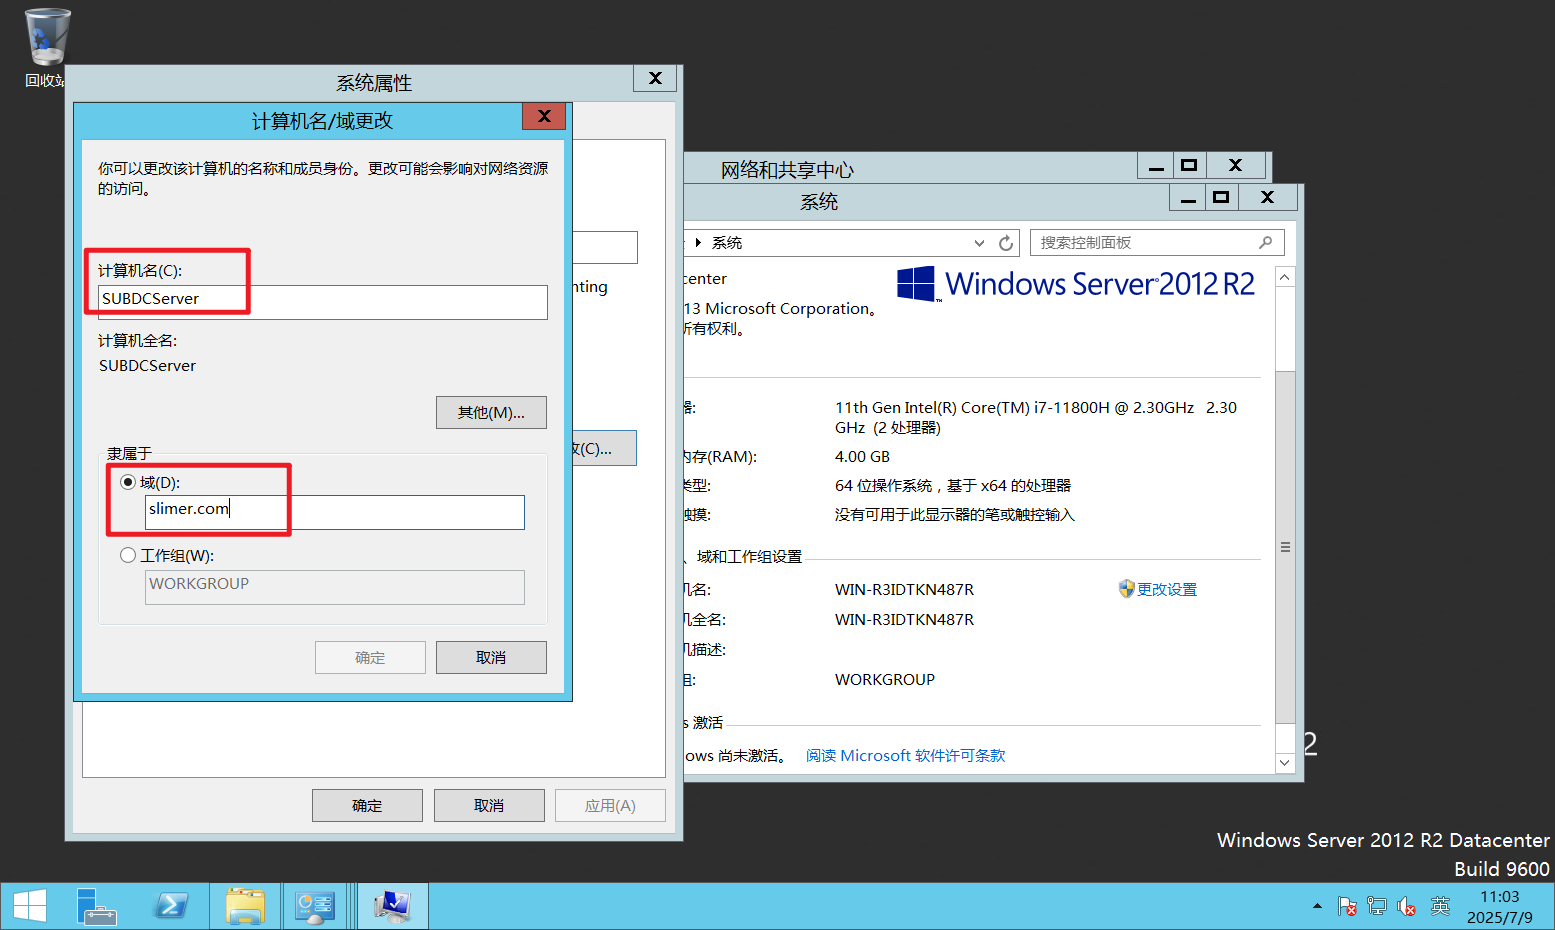
Task: Show hidden tray icons arrow
Action: click(x=1317, y=906)
